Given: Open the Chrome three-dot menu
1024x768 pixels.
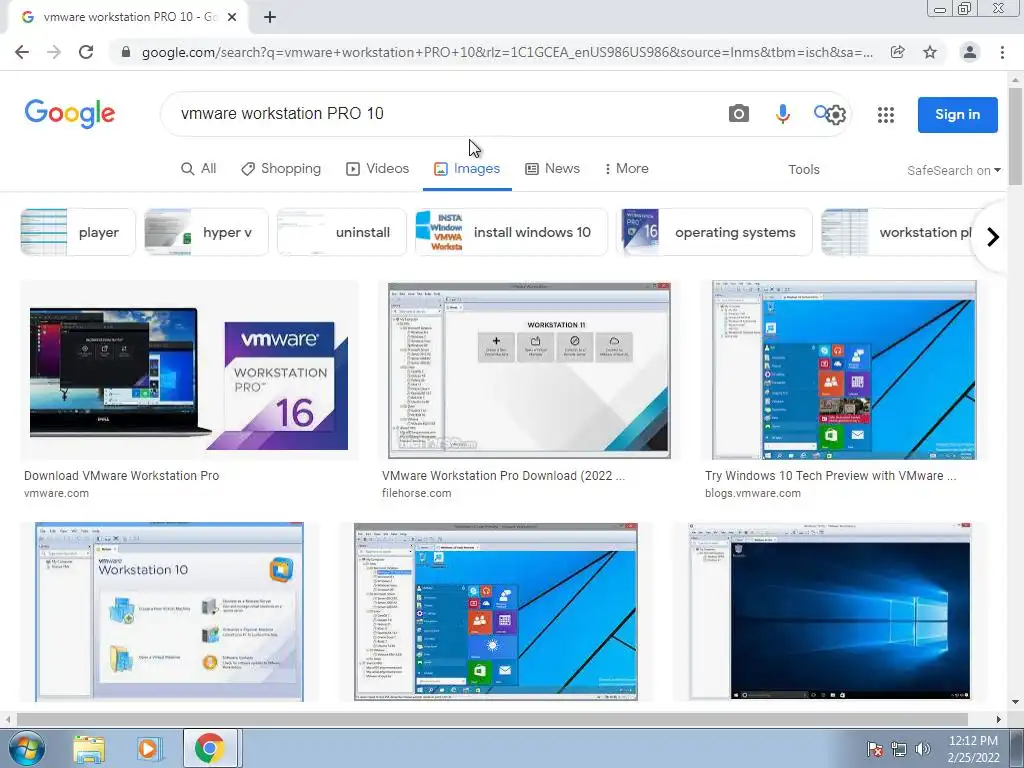Looking at the screenshot, I should pos(1002,52).
